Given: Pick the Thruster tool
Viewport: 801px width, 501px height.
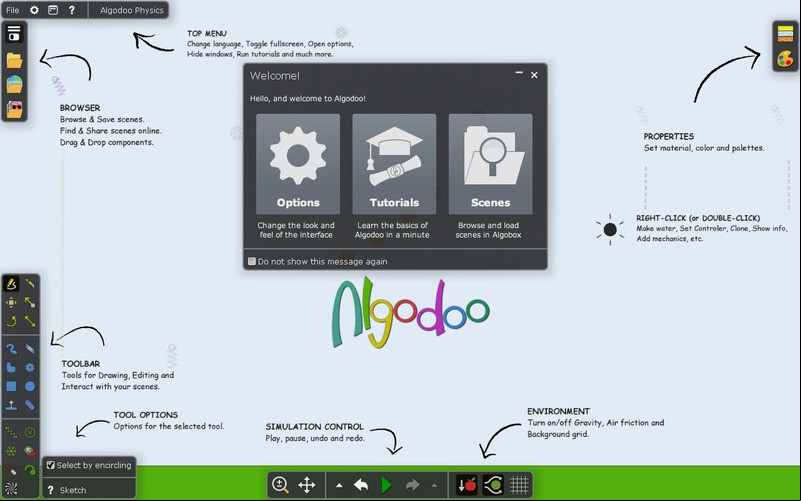Looking at the screenshot, I should pyautogui.click(x=30, y=451).
